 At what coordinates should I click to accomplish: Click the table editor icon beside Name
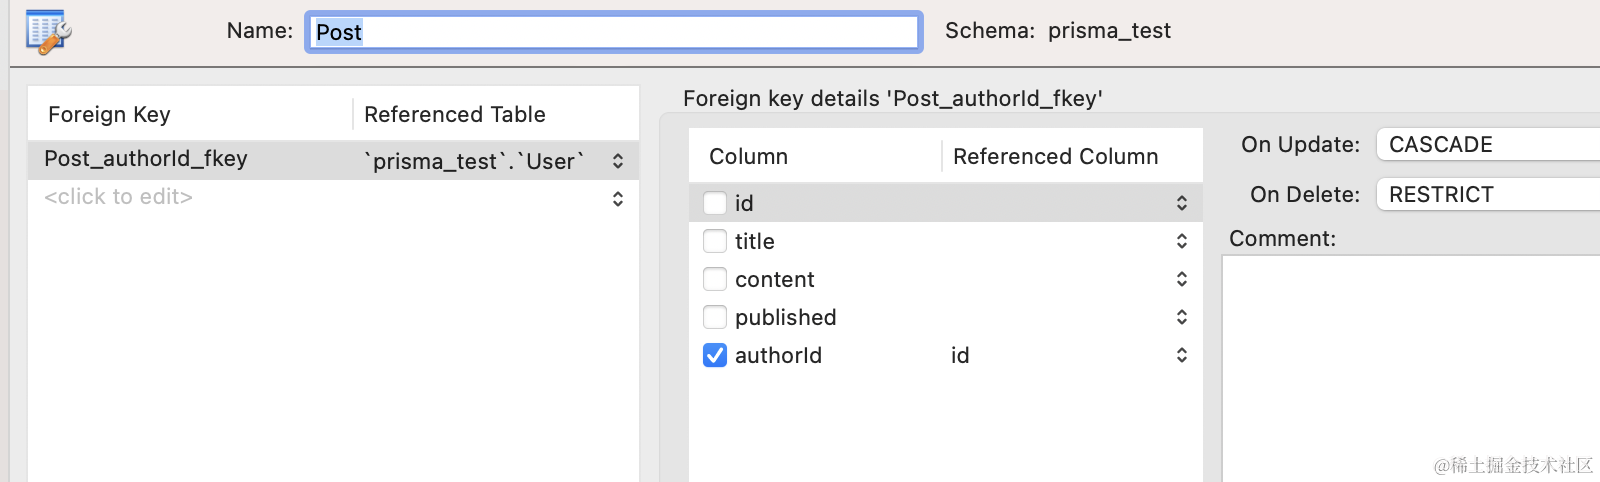click(48, 31)
